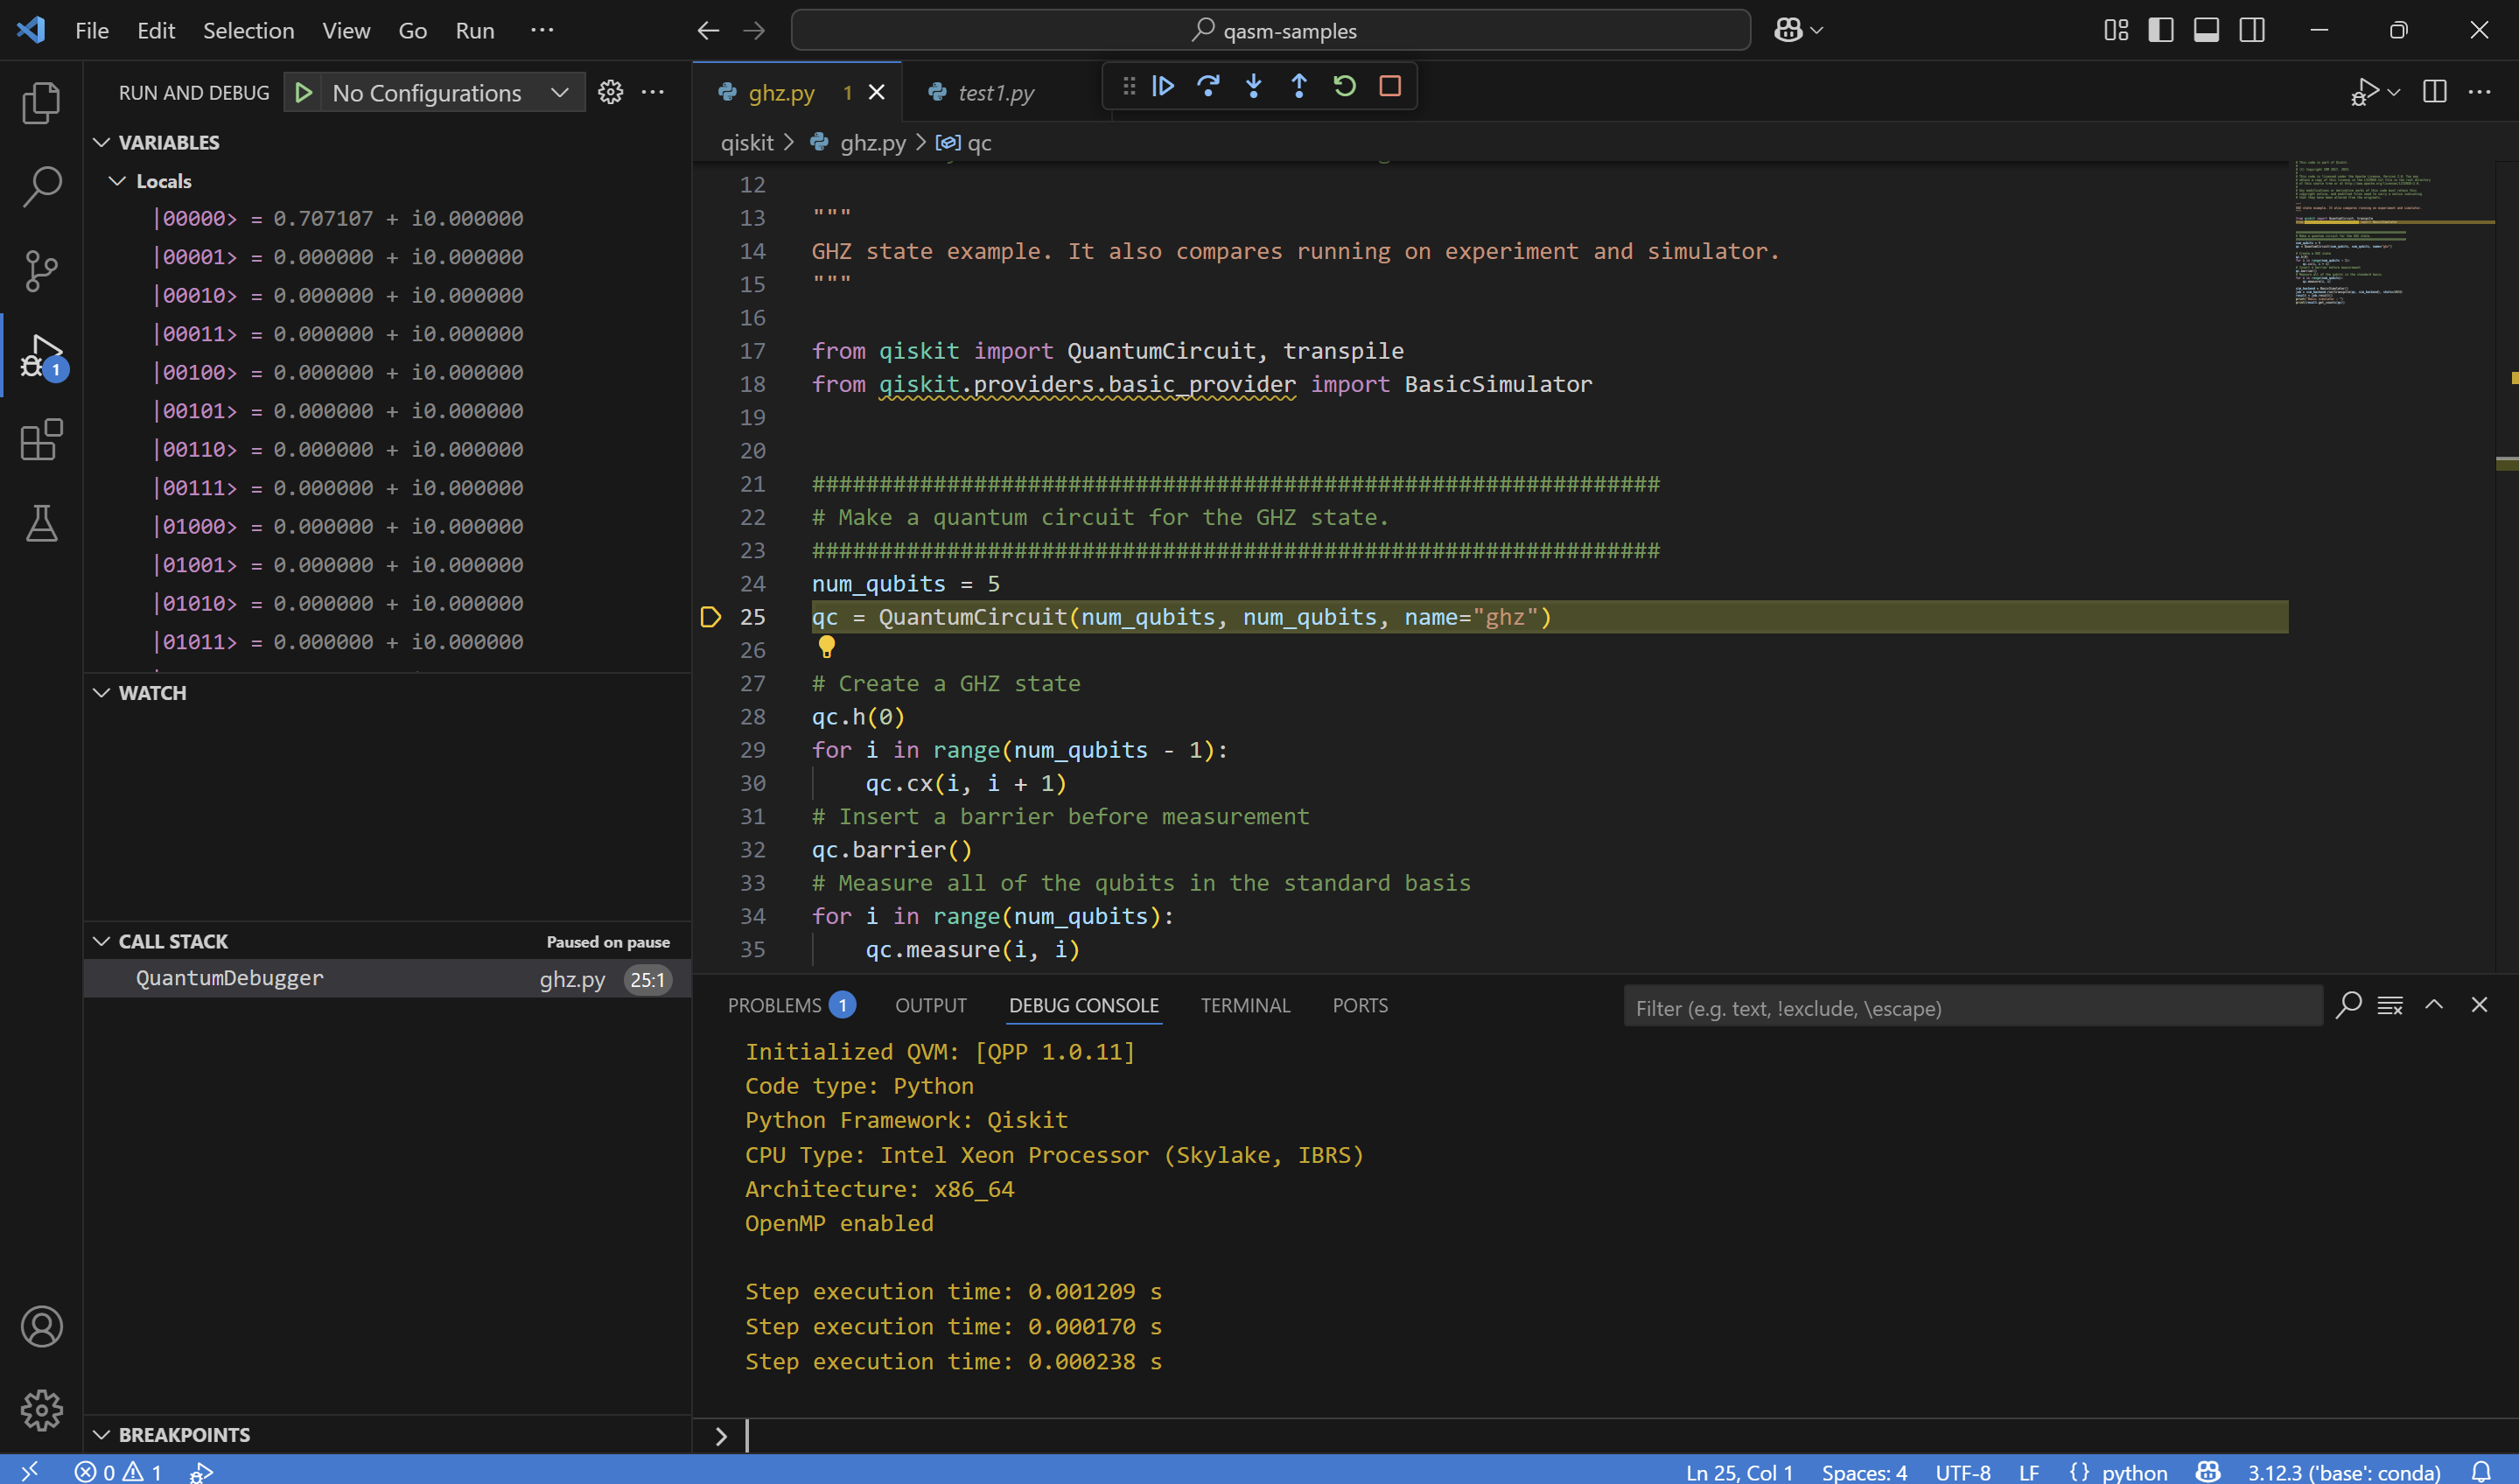Switch to the PORTS panel tab
The width and height of the screenshot is (2519, 1484).
click(x=1360, y=1005)
